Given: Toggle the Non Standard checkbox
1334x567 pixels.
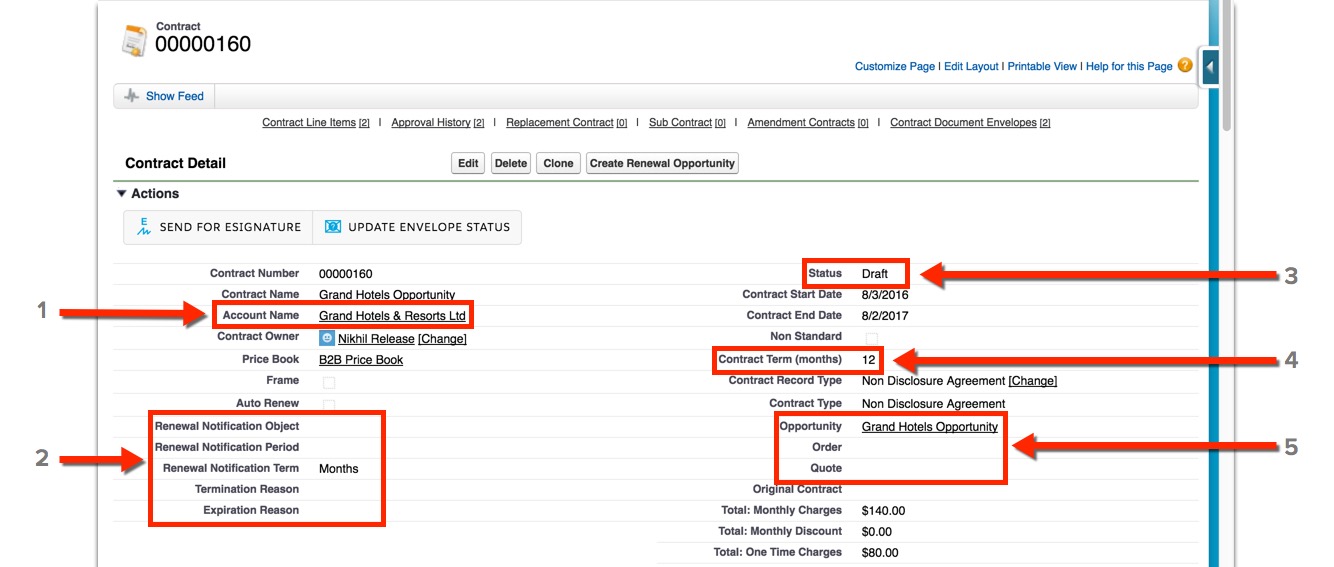Looking at the screenshot, I should (871, 338).
